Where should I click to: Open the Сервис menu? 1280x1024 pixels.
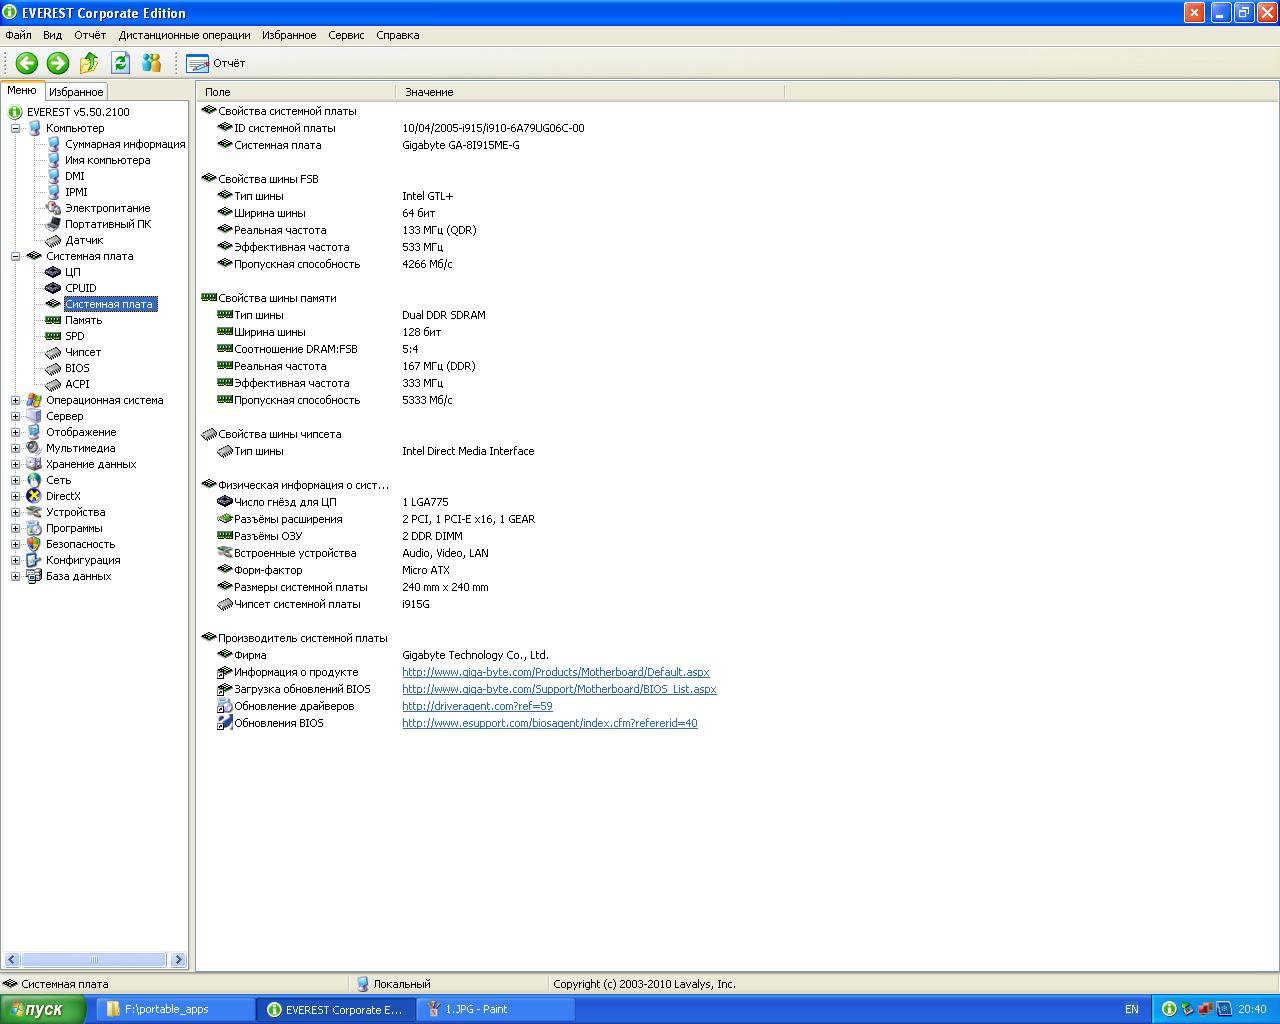(x=346, y=35)
